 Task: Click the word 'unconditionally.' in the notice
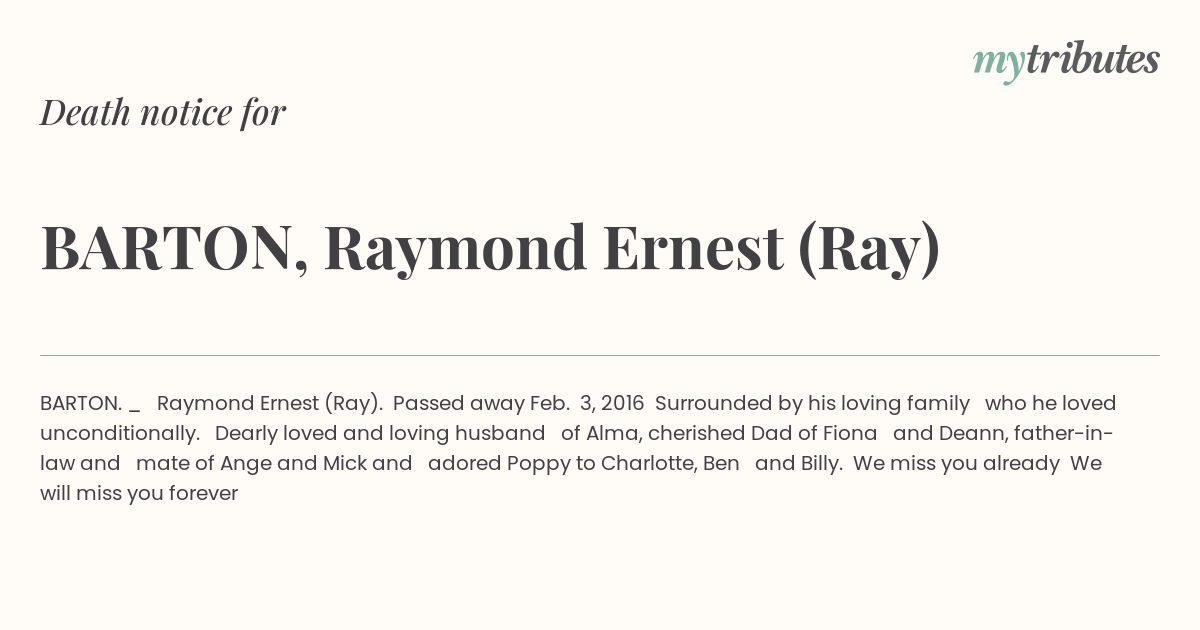tap(120, 433)
